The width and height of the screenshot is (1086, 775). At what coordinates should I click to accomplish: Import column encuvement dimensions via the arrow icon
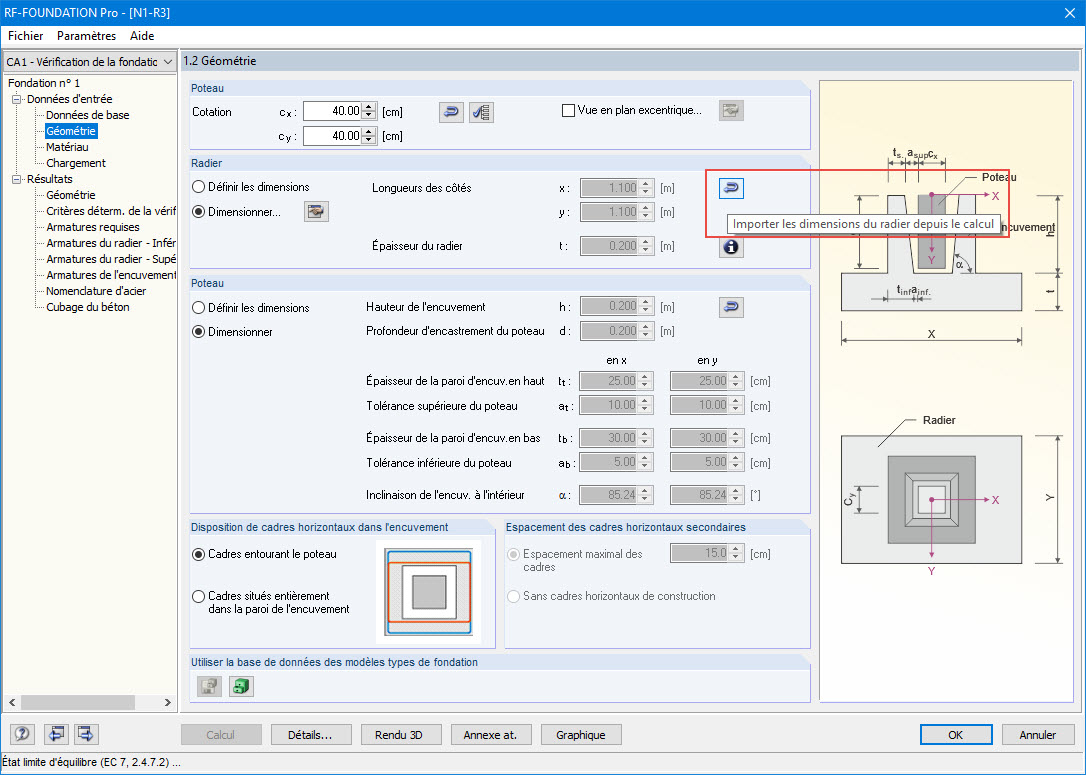click(x=731, y=307)
